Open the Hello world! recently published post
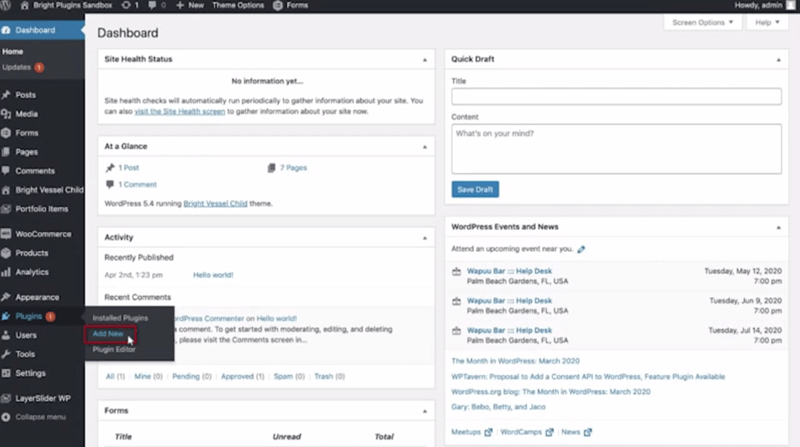This screenshot has width=800, height=447. coord(213,275)
